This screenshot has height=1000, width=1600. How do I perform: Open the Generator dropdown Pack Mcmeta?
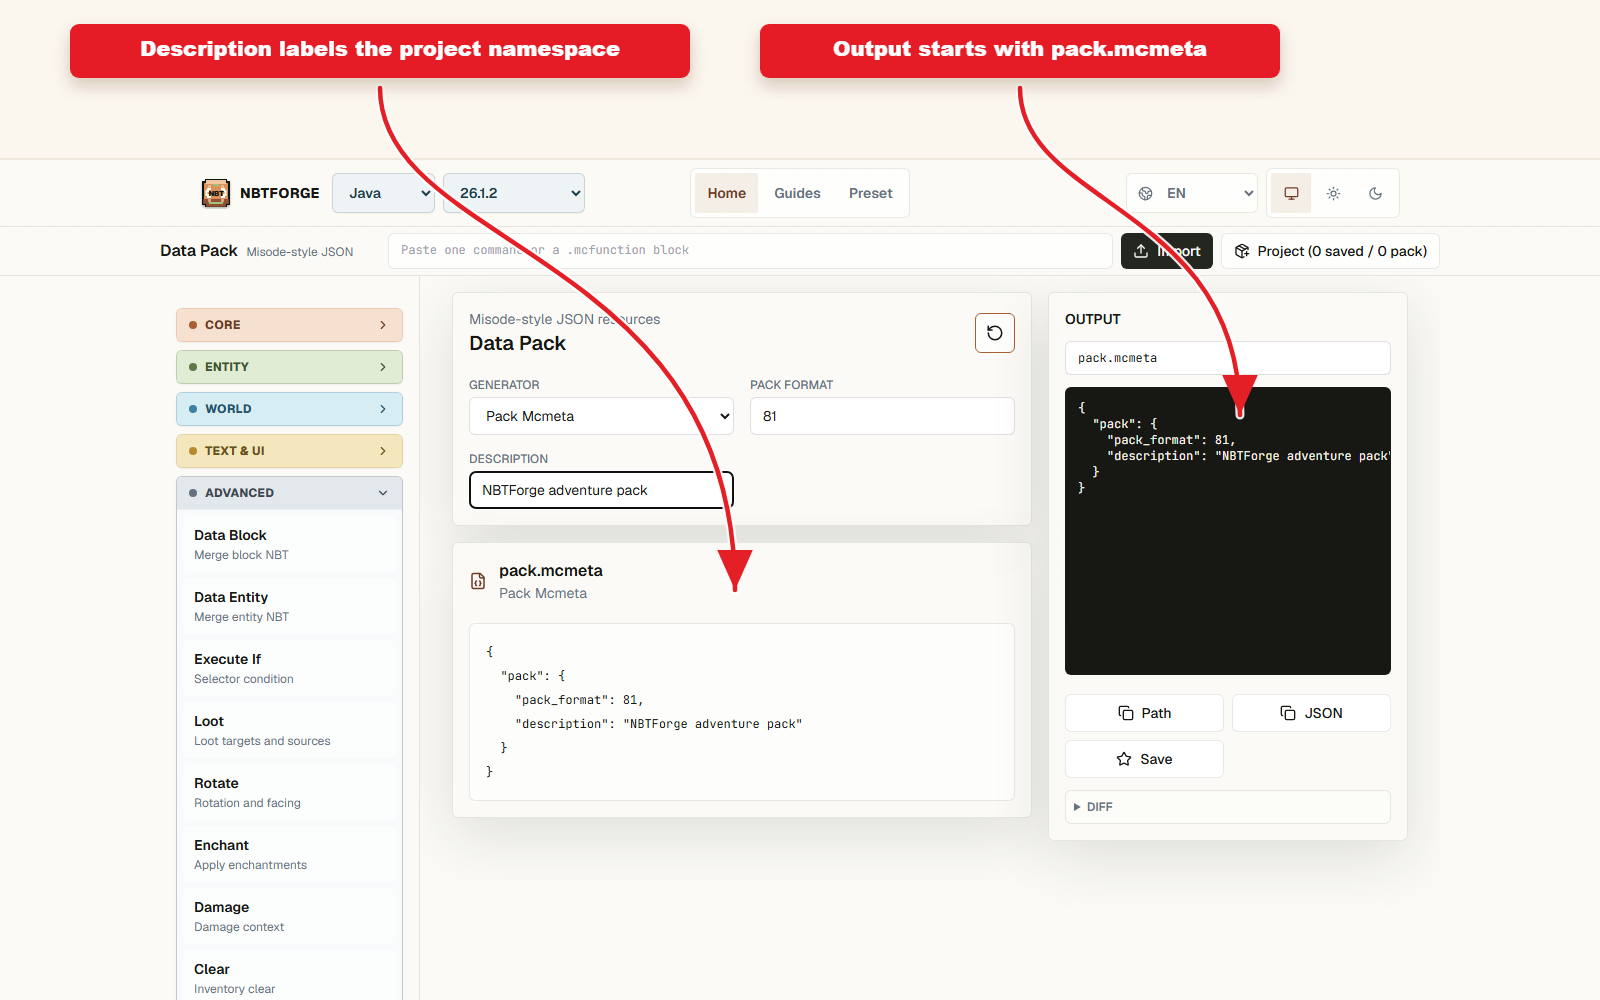[601, 416]
